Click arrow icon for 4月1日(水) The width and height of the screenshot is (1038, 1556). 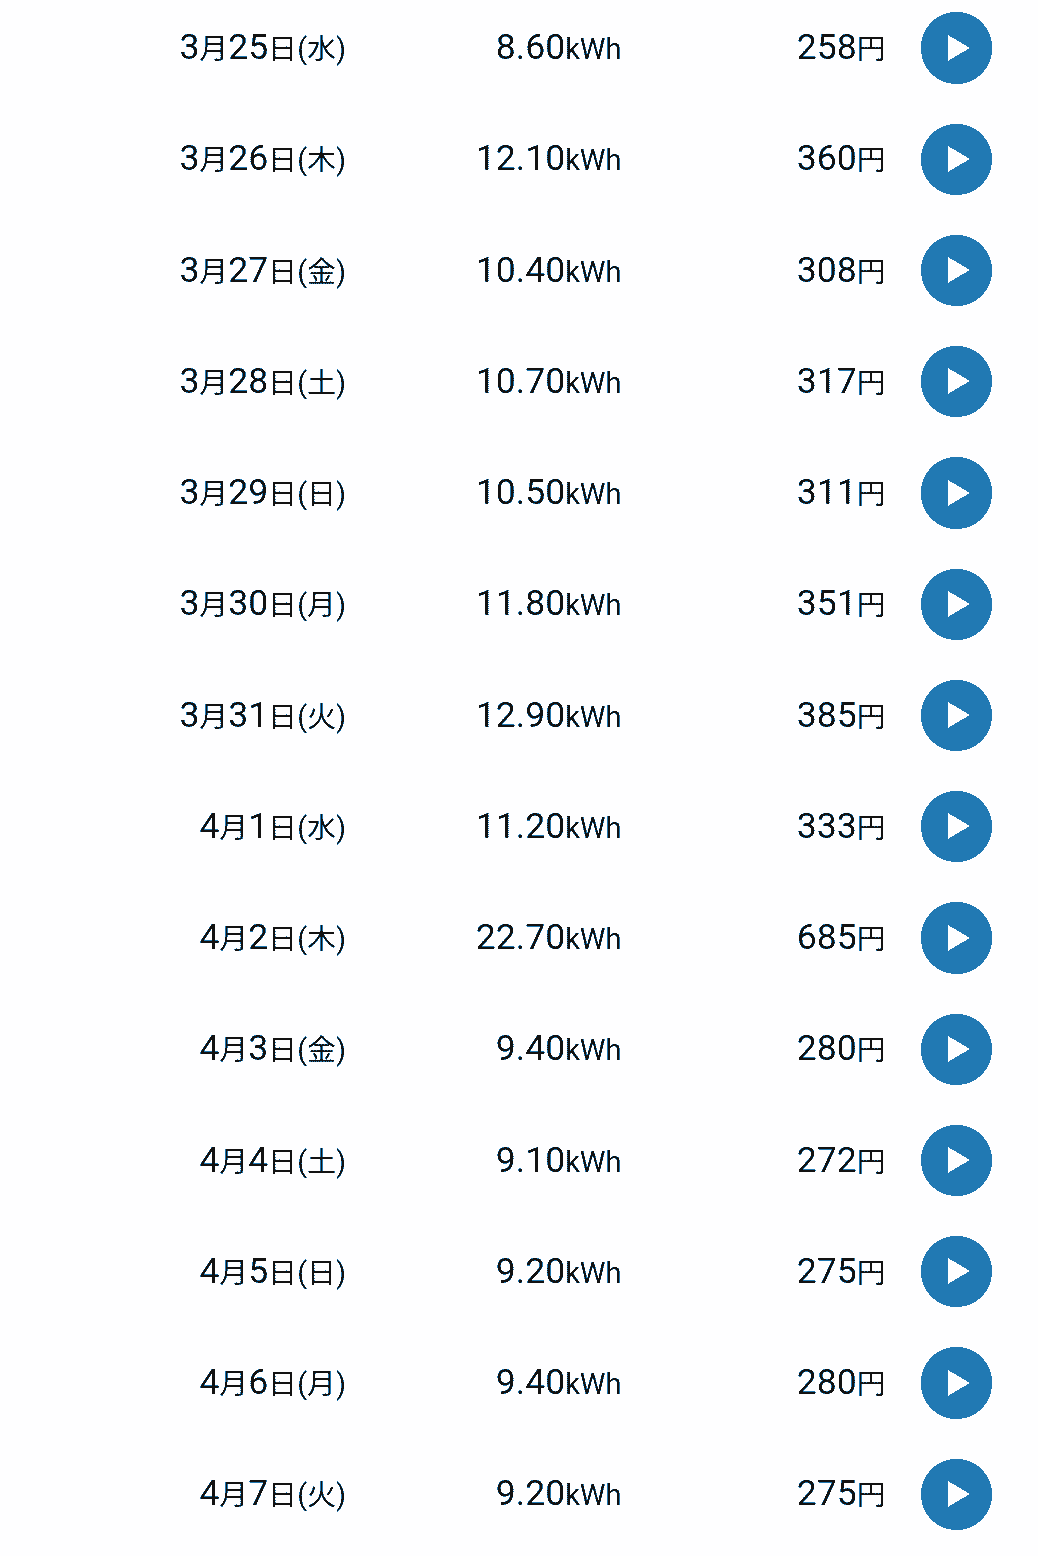coord(956,826)
